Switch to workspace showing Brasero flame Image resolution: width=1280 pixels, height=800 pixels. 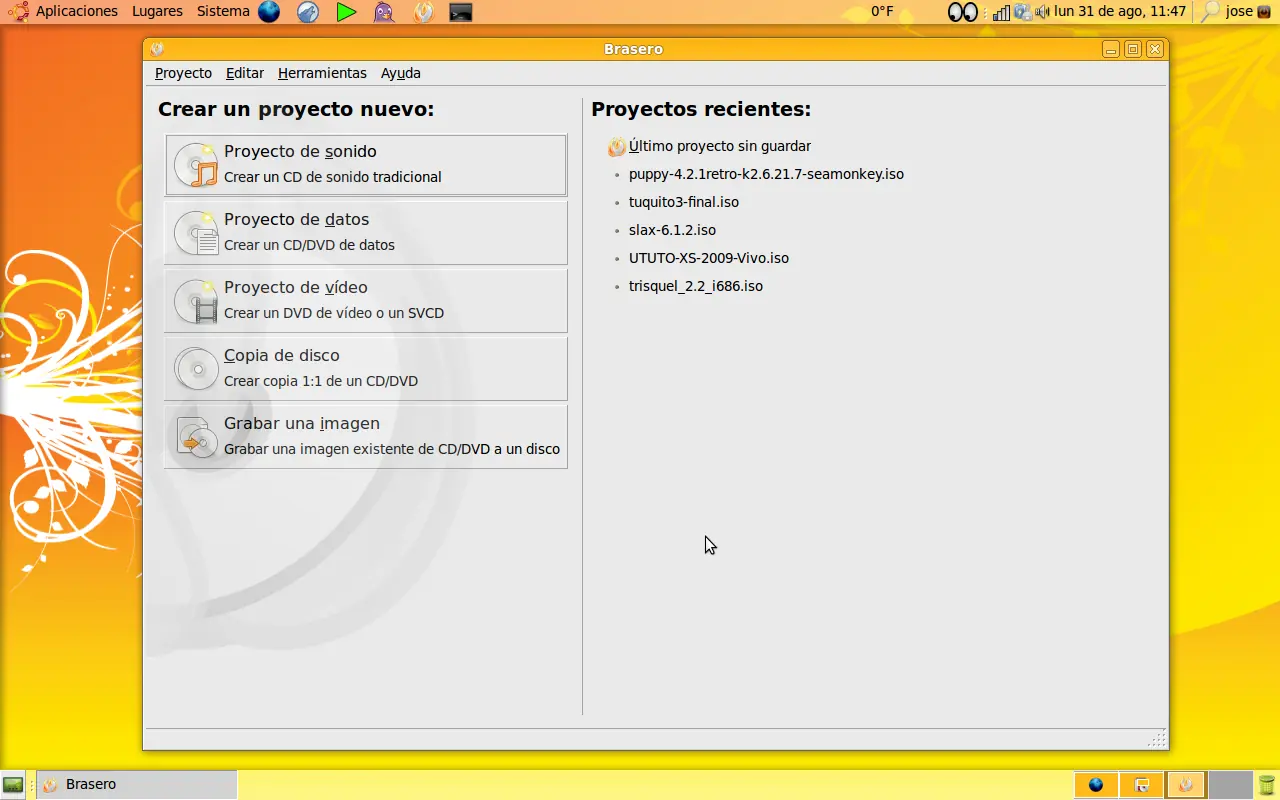pos(1186,785)
